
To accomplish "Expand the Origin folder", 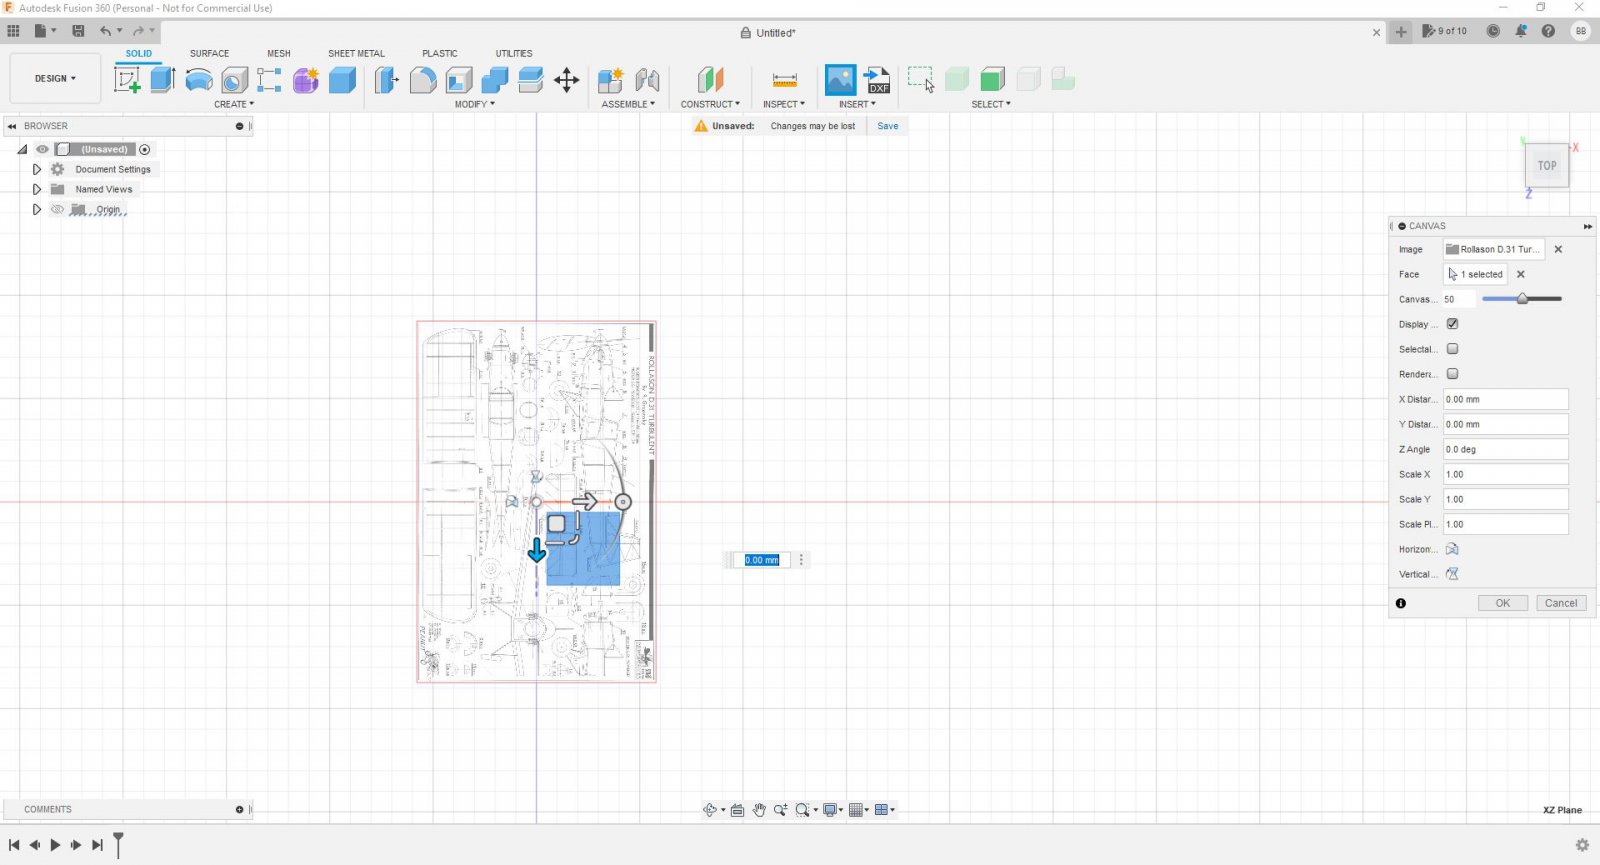I will [x=37, y=209].
